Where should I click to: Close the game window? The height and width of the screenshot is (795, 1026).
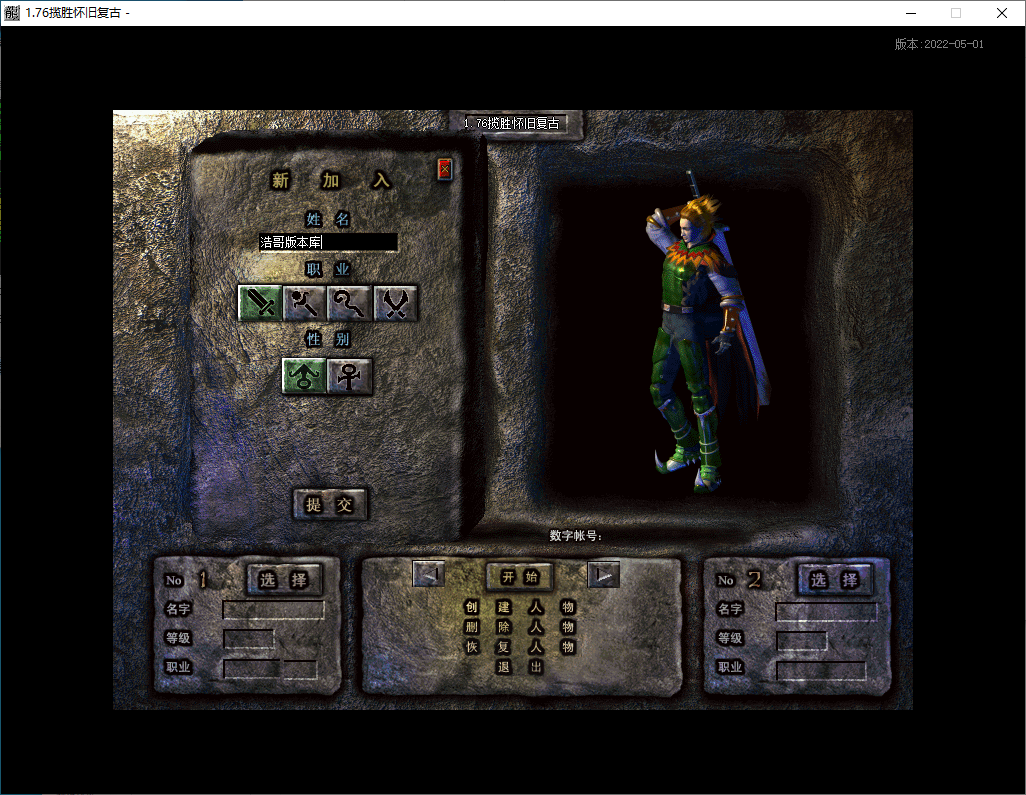(x=1001, y=13)
